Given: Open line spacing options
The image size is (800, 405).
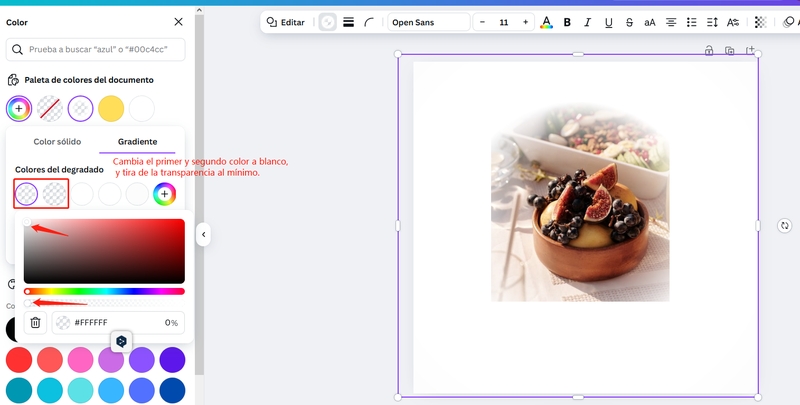Looking at the screenshot, I should click(712, 22).
